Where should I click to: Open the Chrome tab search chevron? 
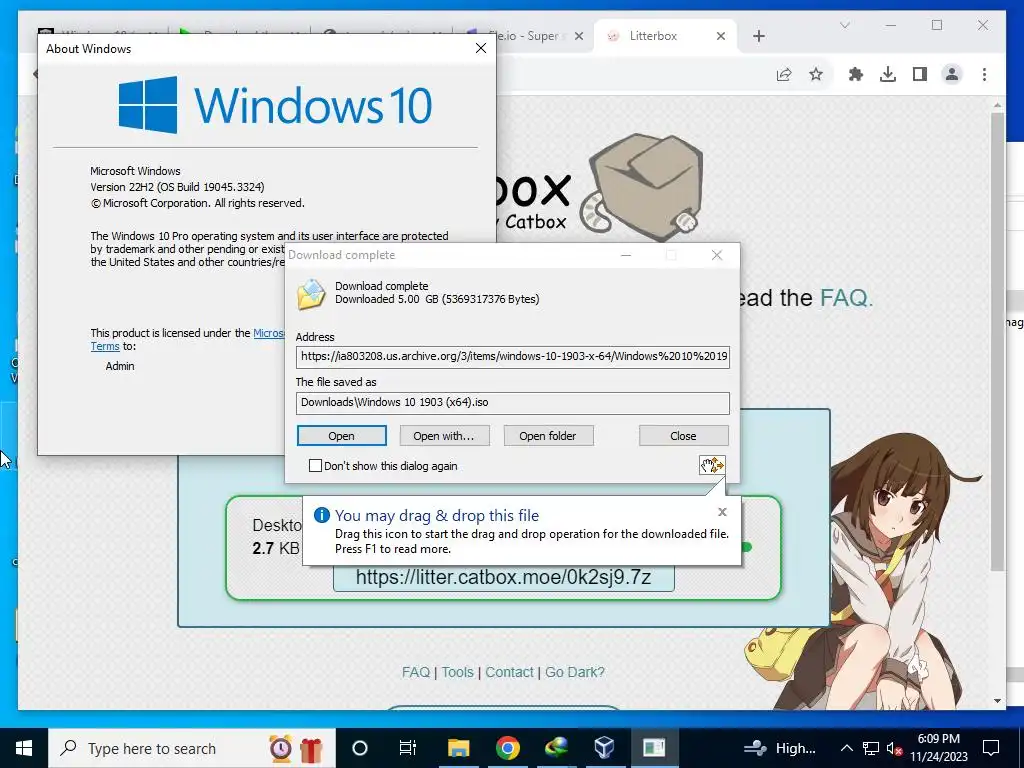844,25
